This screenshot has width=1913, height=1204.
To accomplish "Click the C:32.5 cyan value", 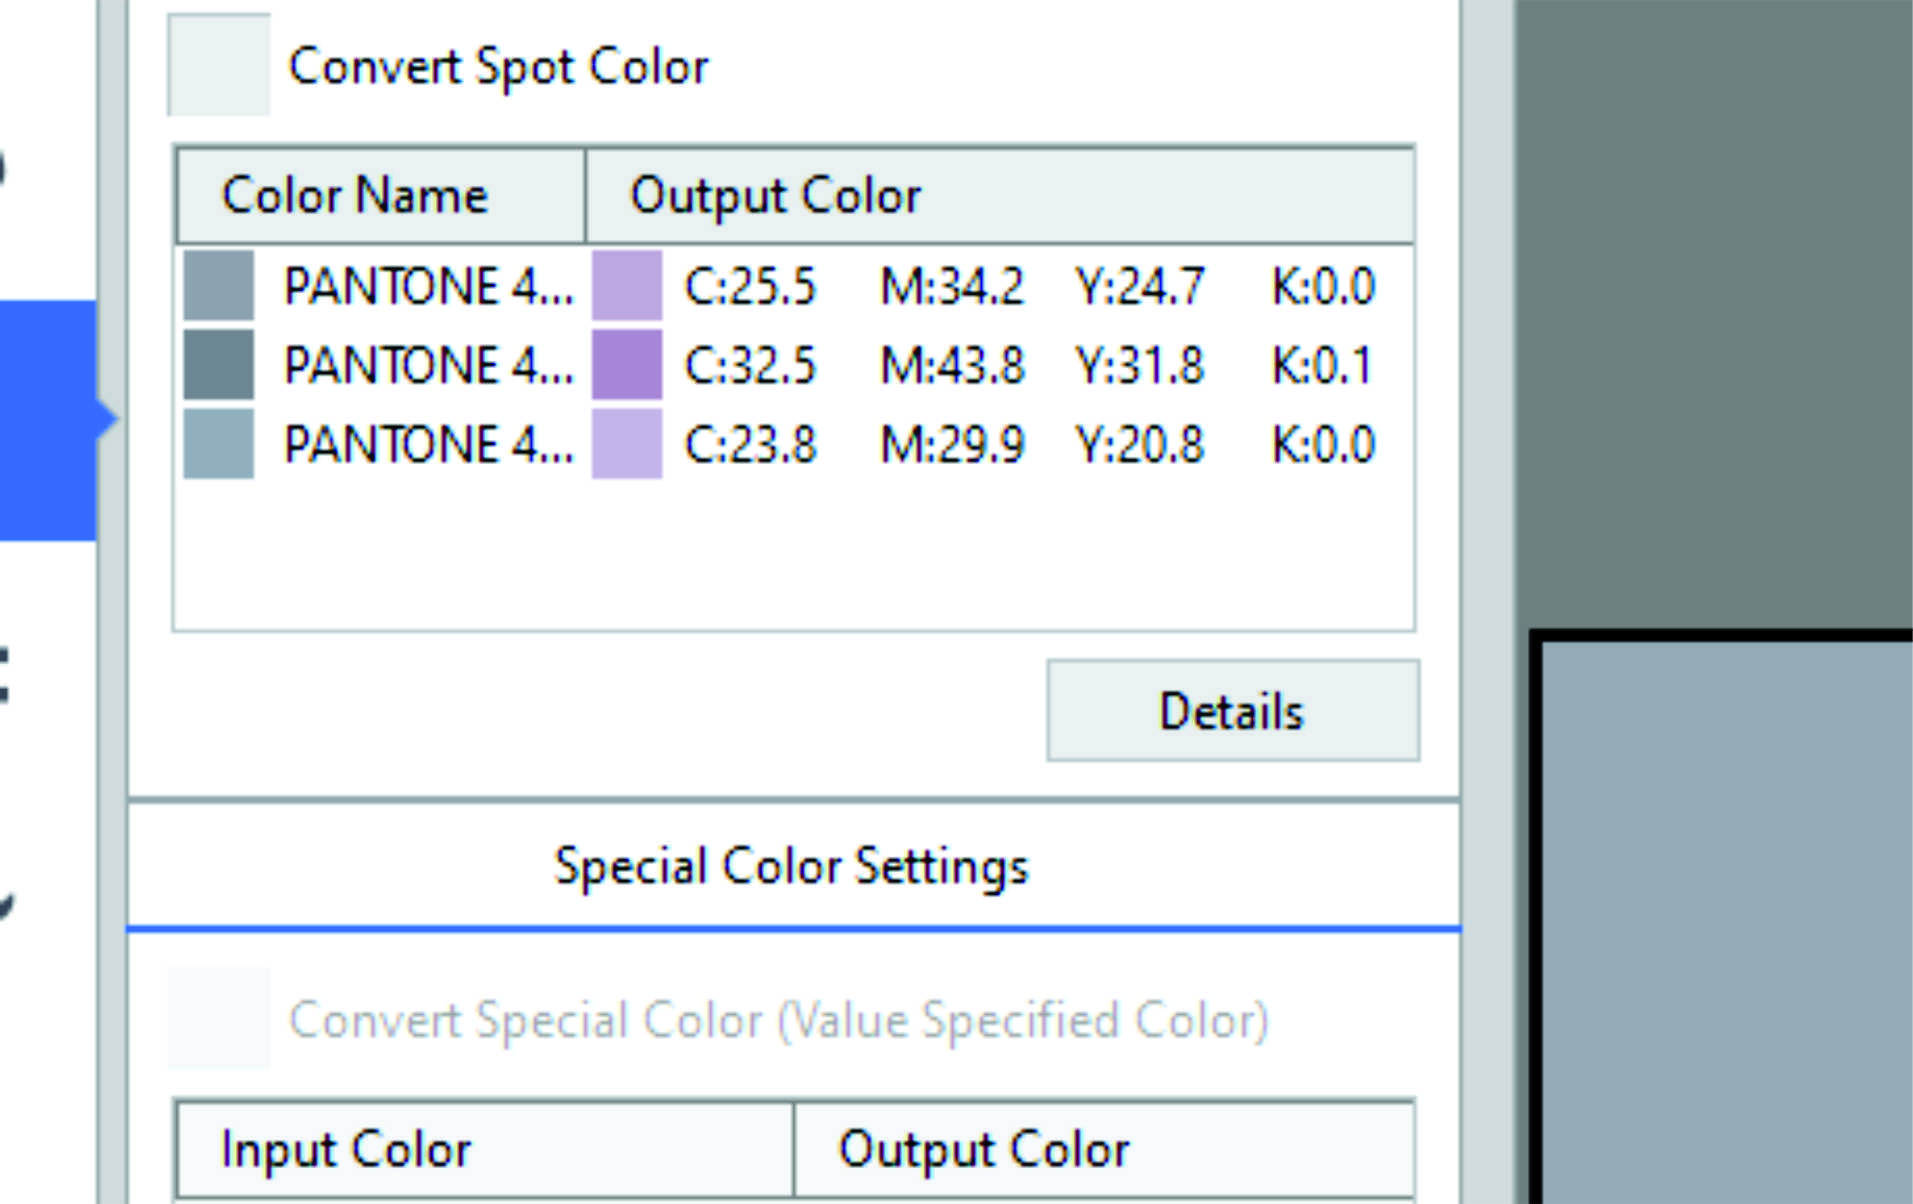I will 750,365.
